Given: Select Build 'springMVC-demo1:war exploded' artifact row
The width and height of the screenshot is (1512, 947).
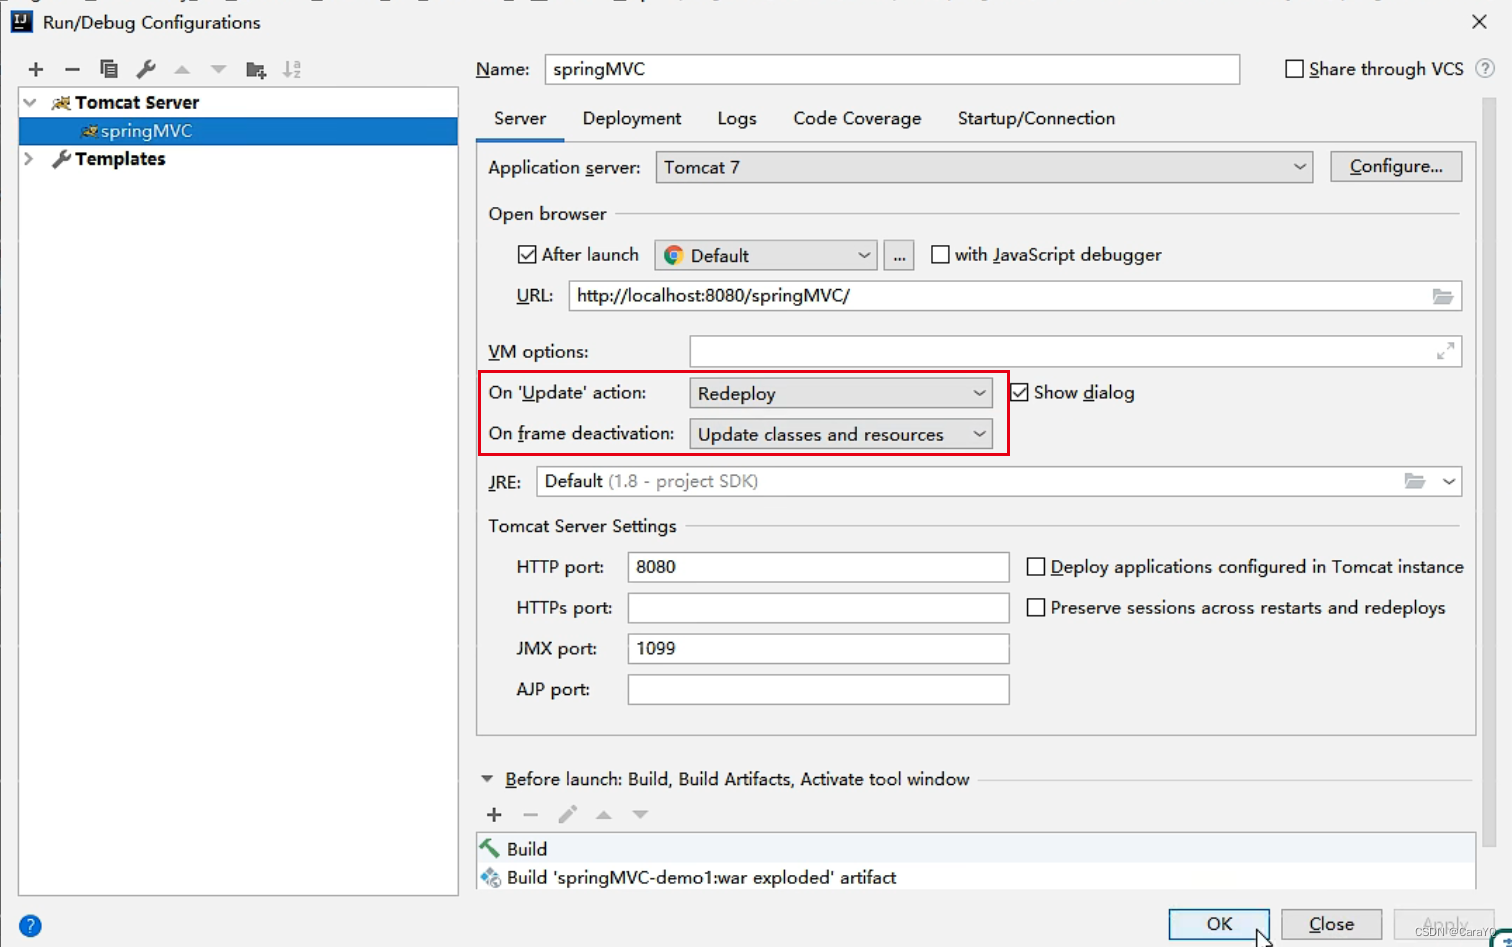Looking at the screenshot, I should pos(976,878).
